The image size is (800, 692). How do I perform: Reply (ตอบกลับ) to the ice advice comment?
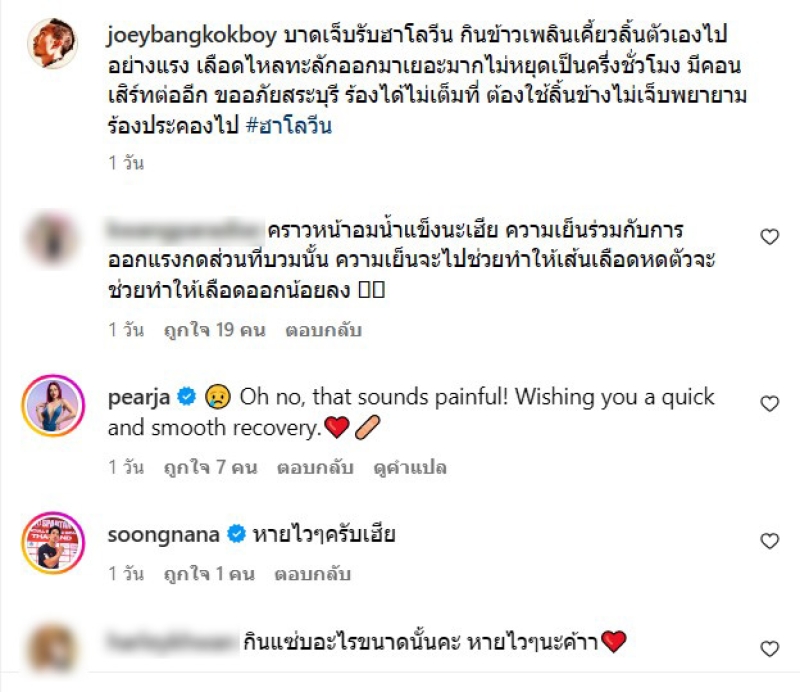[x=323, y=330]
